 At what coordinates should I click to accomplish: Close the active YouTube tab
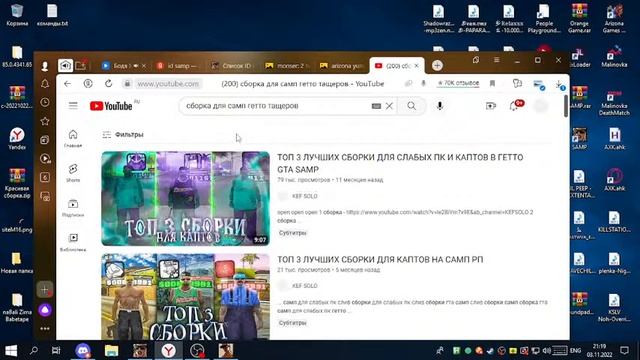point(416,65)
